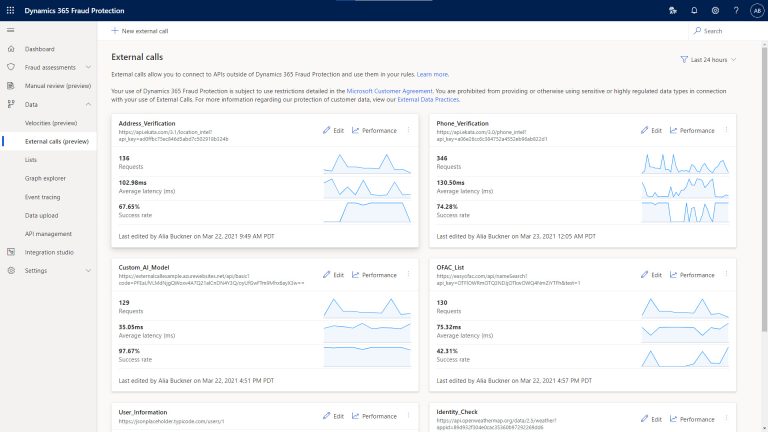Click New external call button

pyautogui.click(x=140, y=31)
